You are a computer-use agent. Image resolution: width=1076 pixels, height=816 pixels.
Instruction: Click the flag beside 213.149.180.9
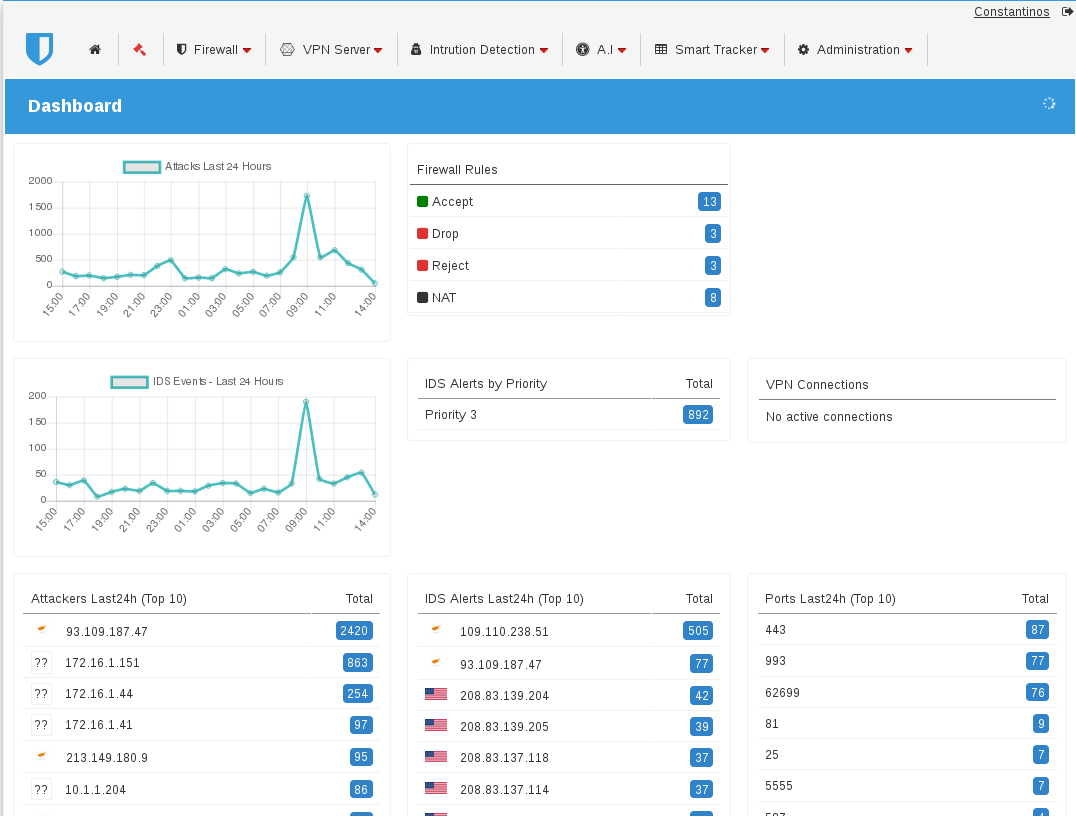[42, 756]
